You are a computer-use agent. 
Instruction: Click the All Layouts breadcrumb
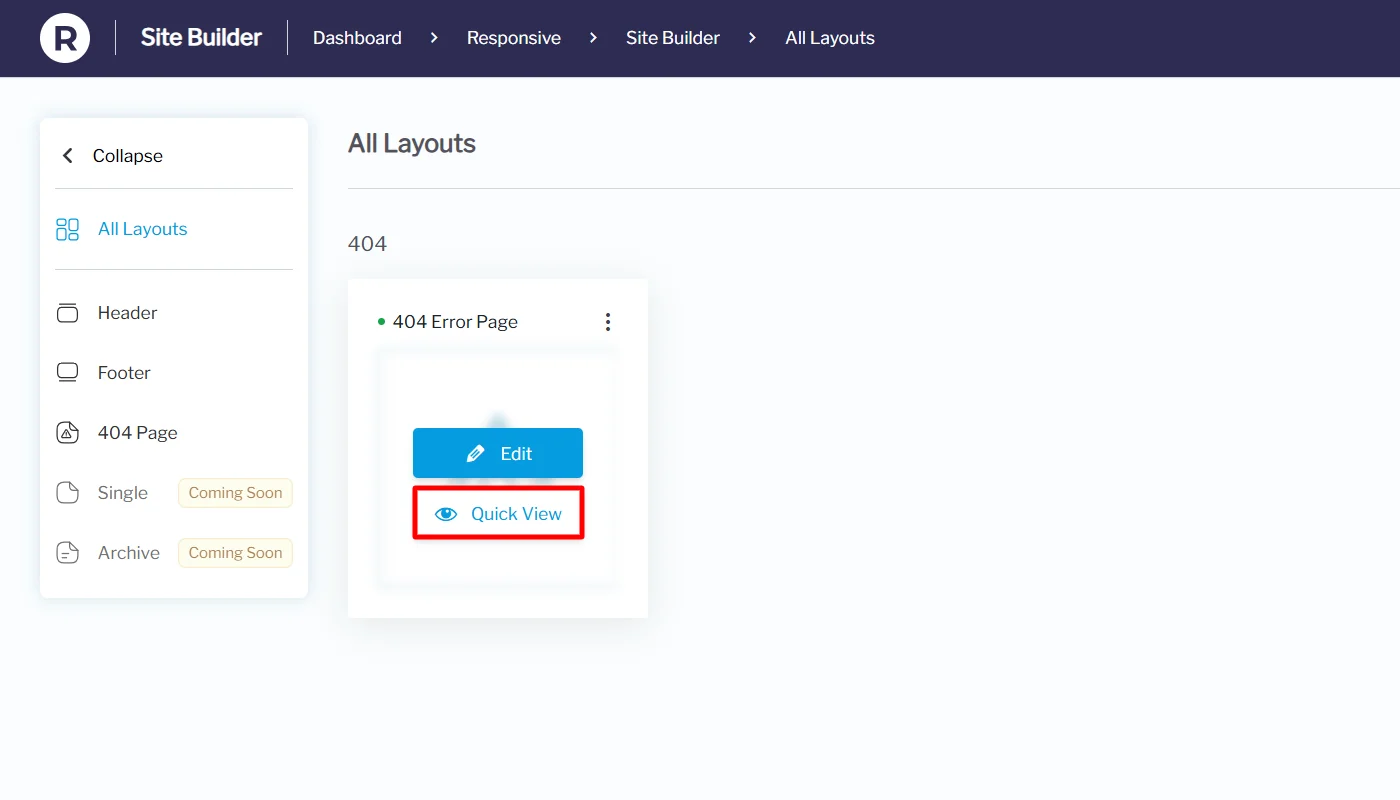coord(830,38)
